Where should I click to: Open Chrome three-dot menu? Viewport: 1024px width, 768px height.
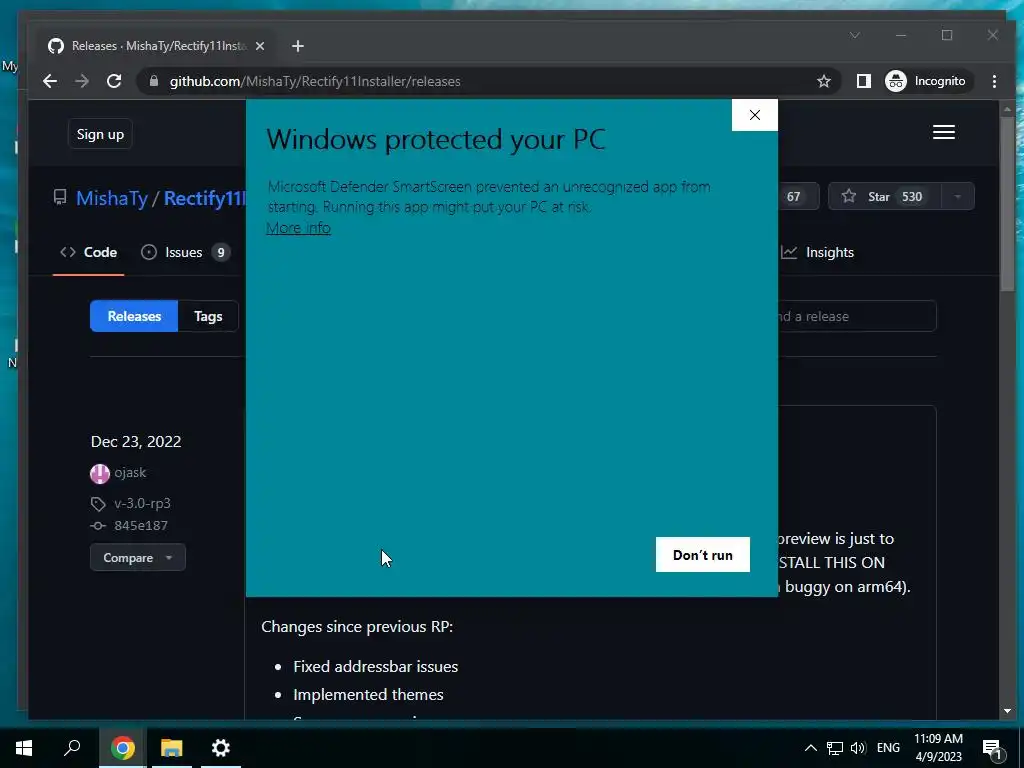click(x=994, y=81)
